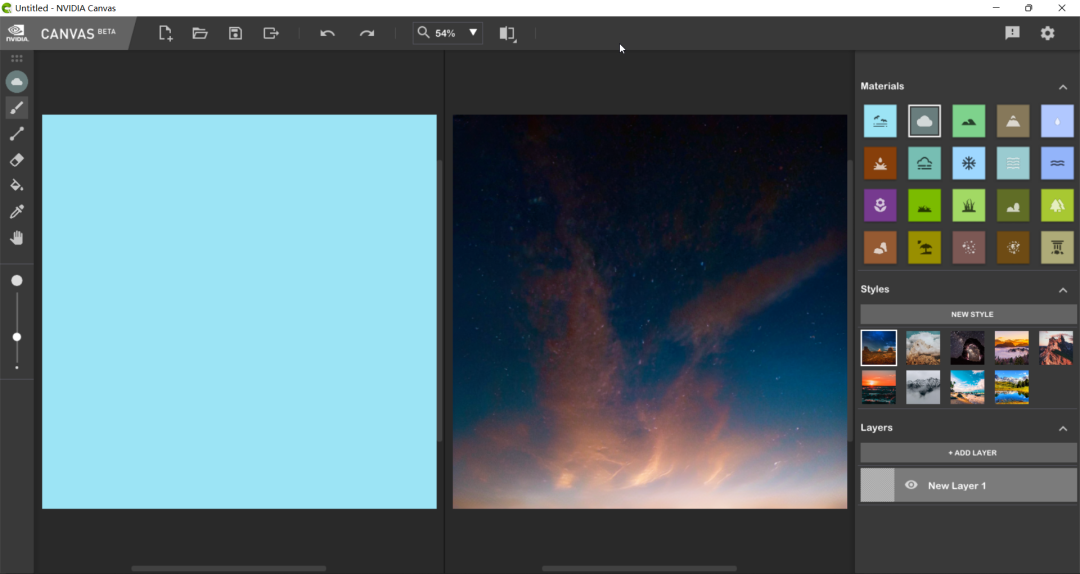This screenshot has height=574, width=1080.
Task: Open the settings gear
Action: 1048,33
